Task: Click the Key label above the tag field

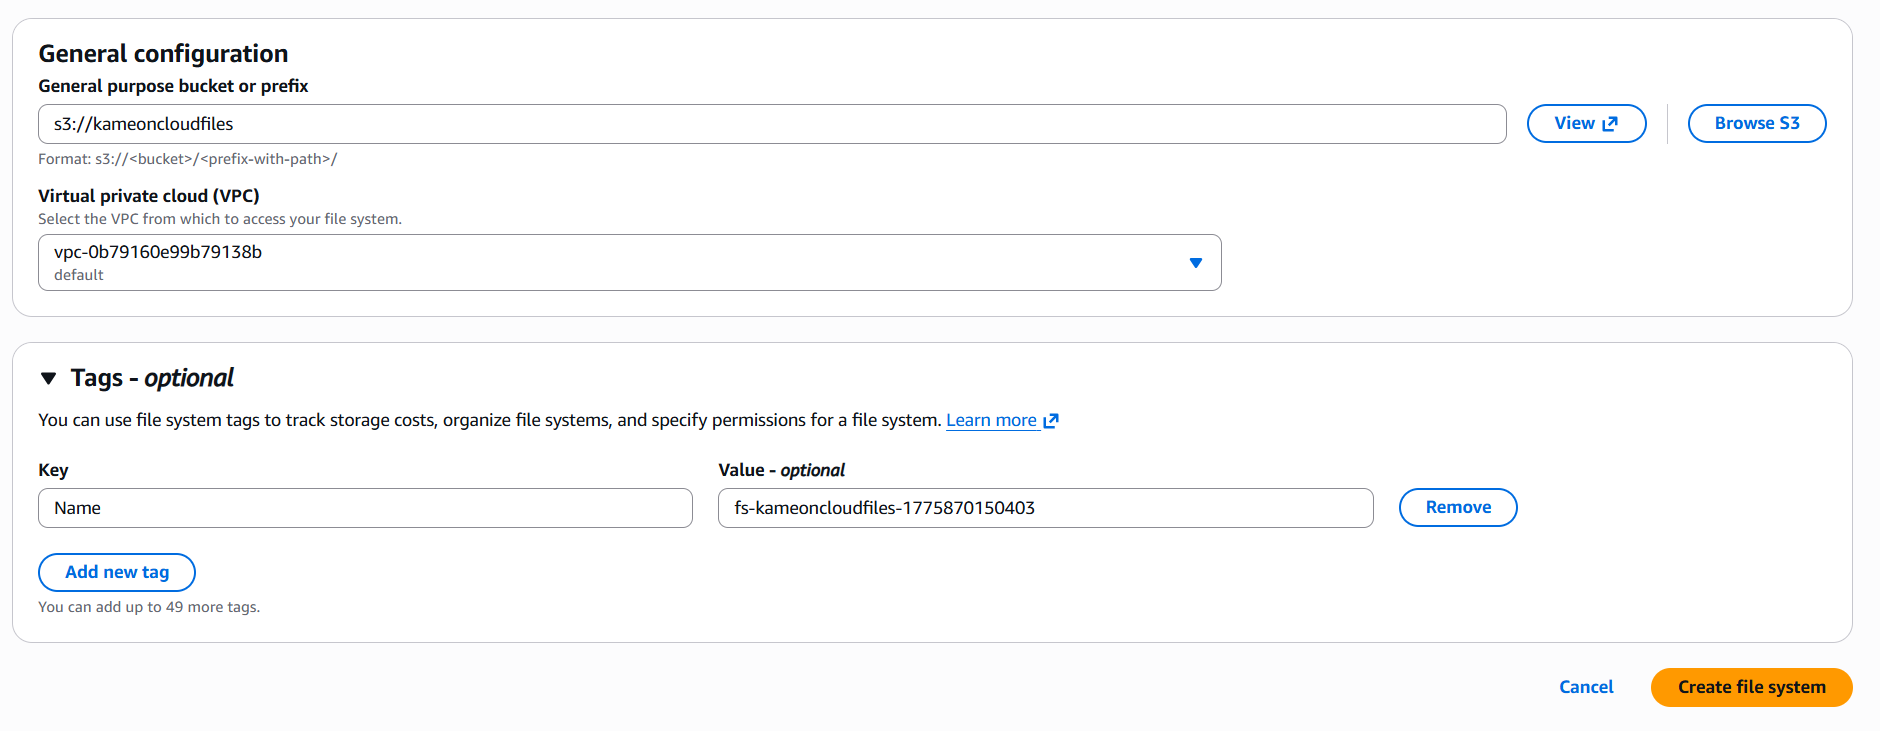Action: pyautogui.click(x=53, y=470)
